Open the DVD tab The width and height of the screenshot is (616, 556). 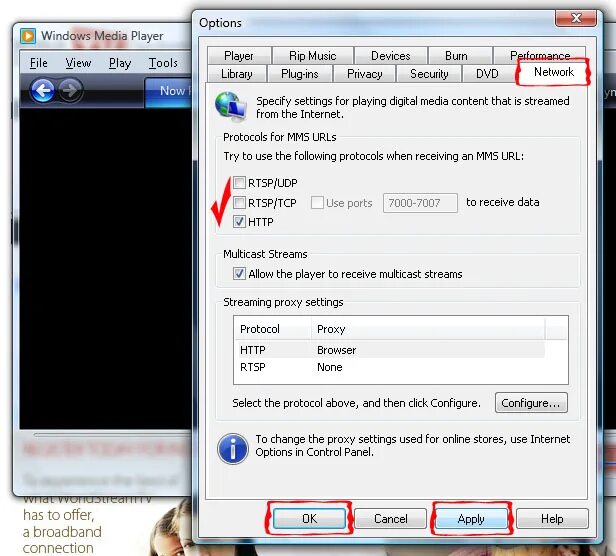tap(487, 73)
